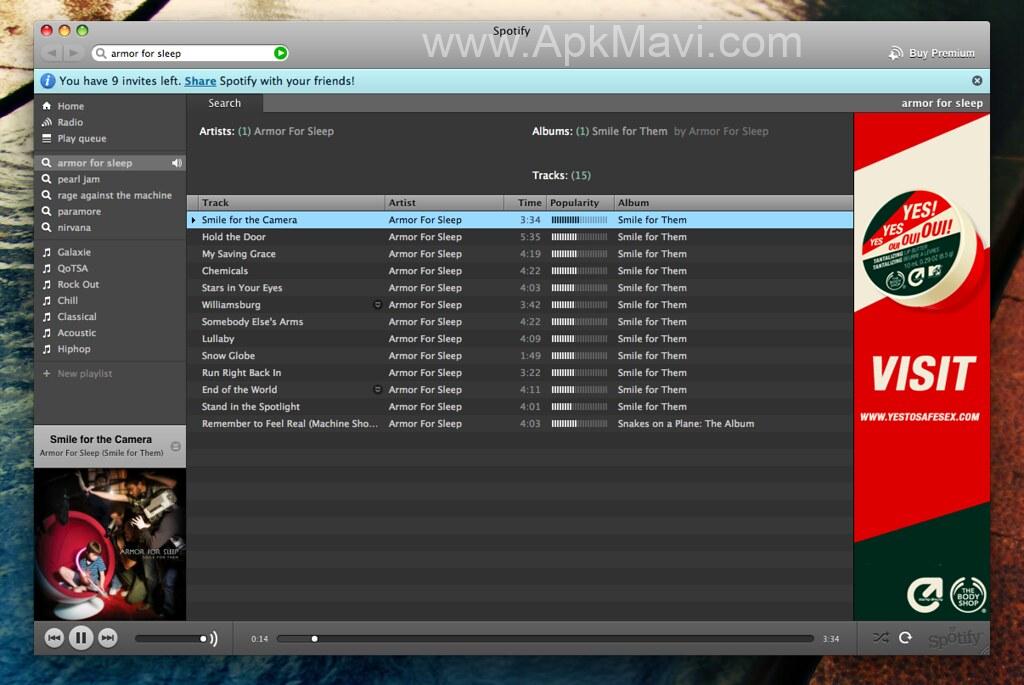Dismiss the invites notification banner
The width and height of the screenshot is (1024, 685).
click(977, 81)
